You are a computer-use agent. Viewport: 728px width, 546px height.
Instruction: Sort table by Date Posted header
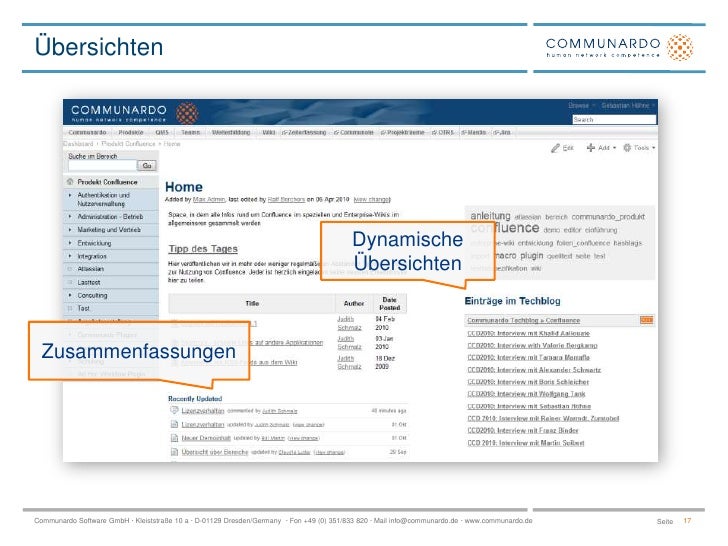tap(389, 304)
